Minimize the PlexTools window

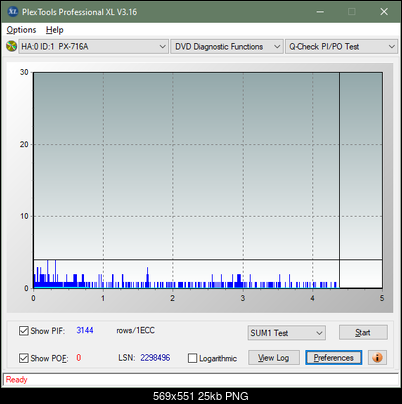click(320, 12)
